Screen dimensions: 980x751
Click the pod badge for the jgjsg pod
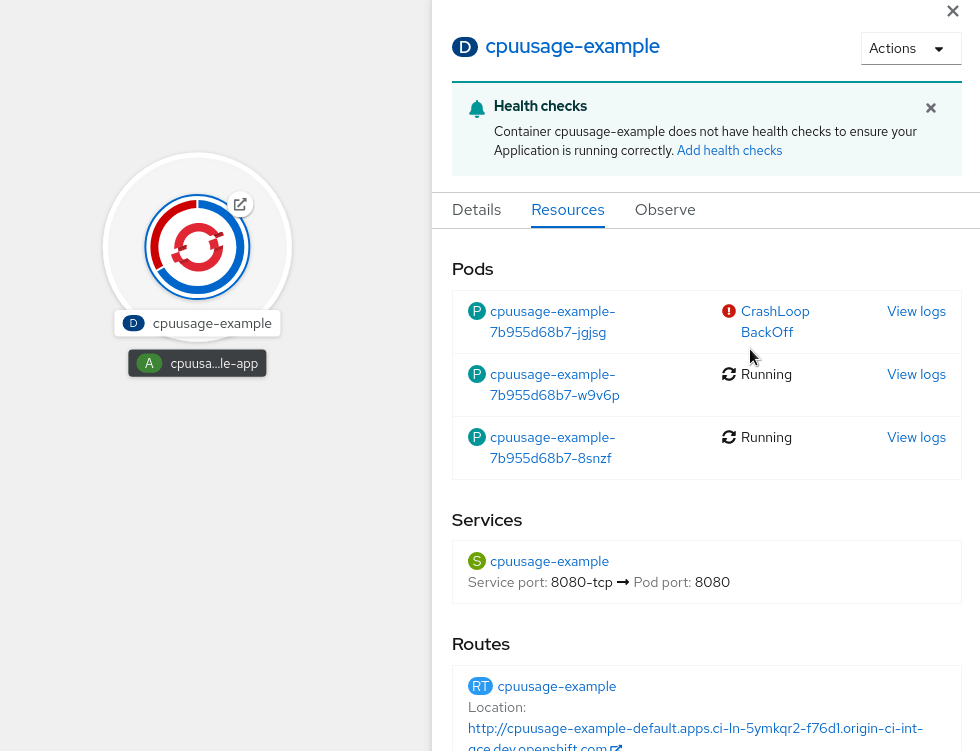point(477,312)
